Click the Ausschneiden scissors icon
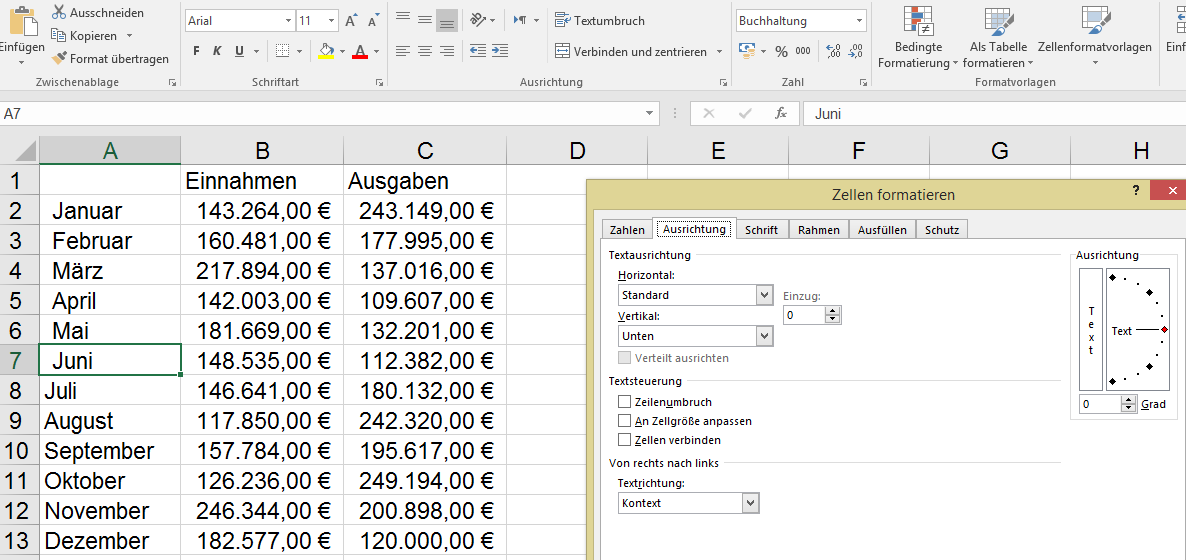This screenshot has width=1186, height=560. 59,12
